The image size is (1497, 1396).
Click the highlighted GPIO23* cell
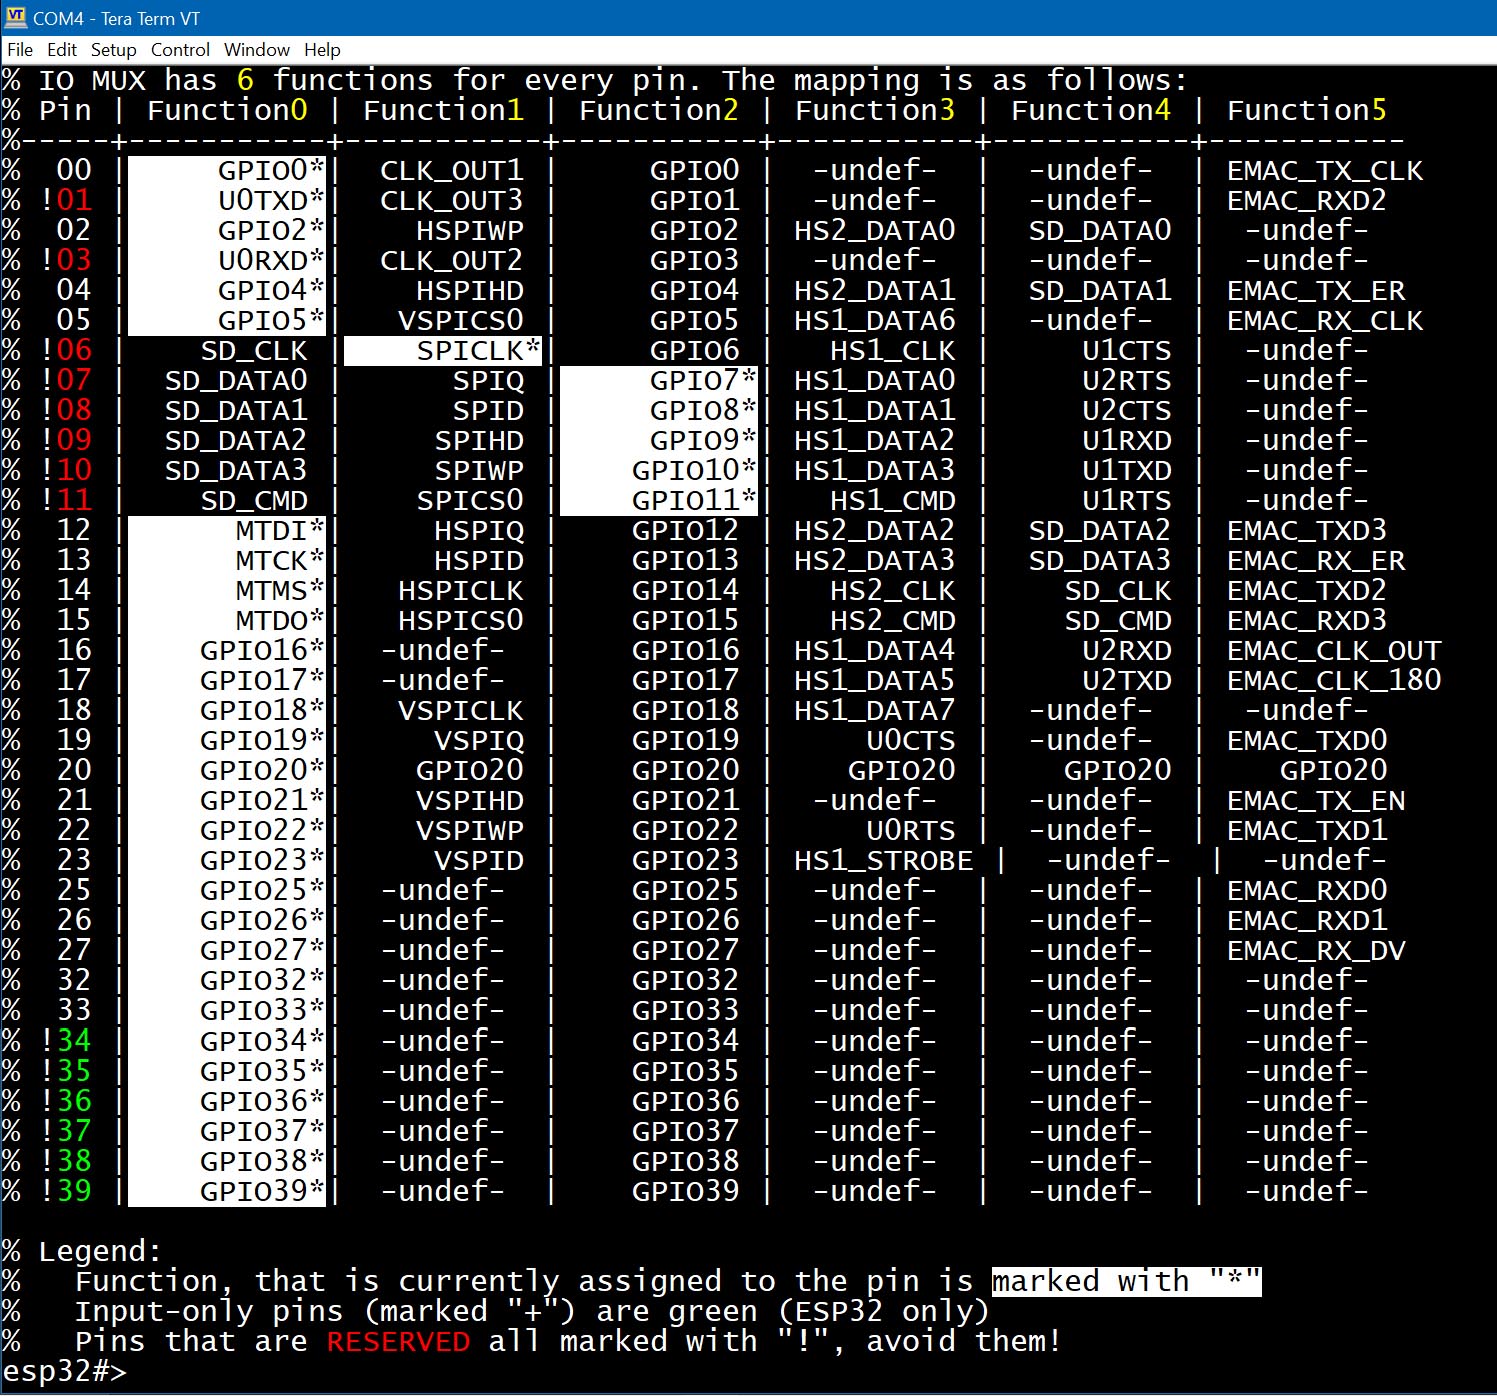pyautogui.click(x=227, y=861)
